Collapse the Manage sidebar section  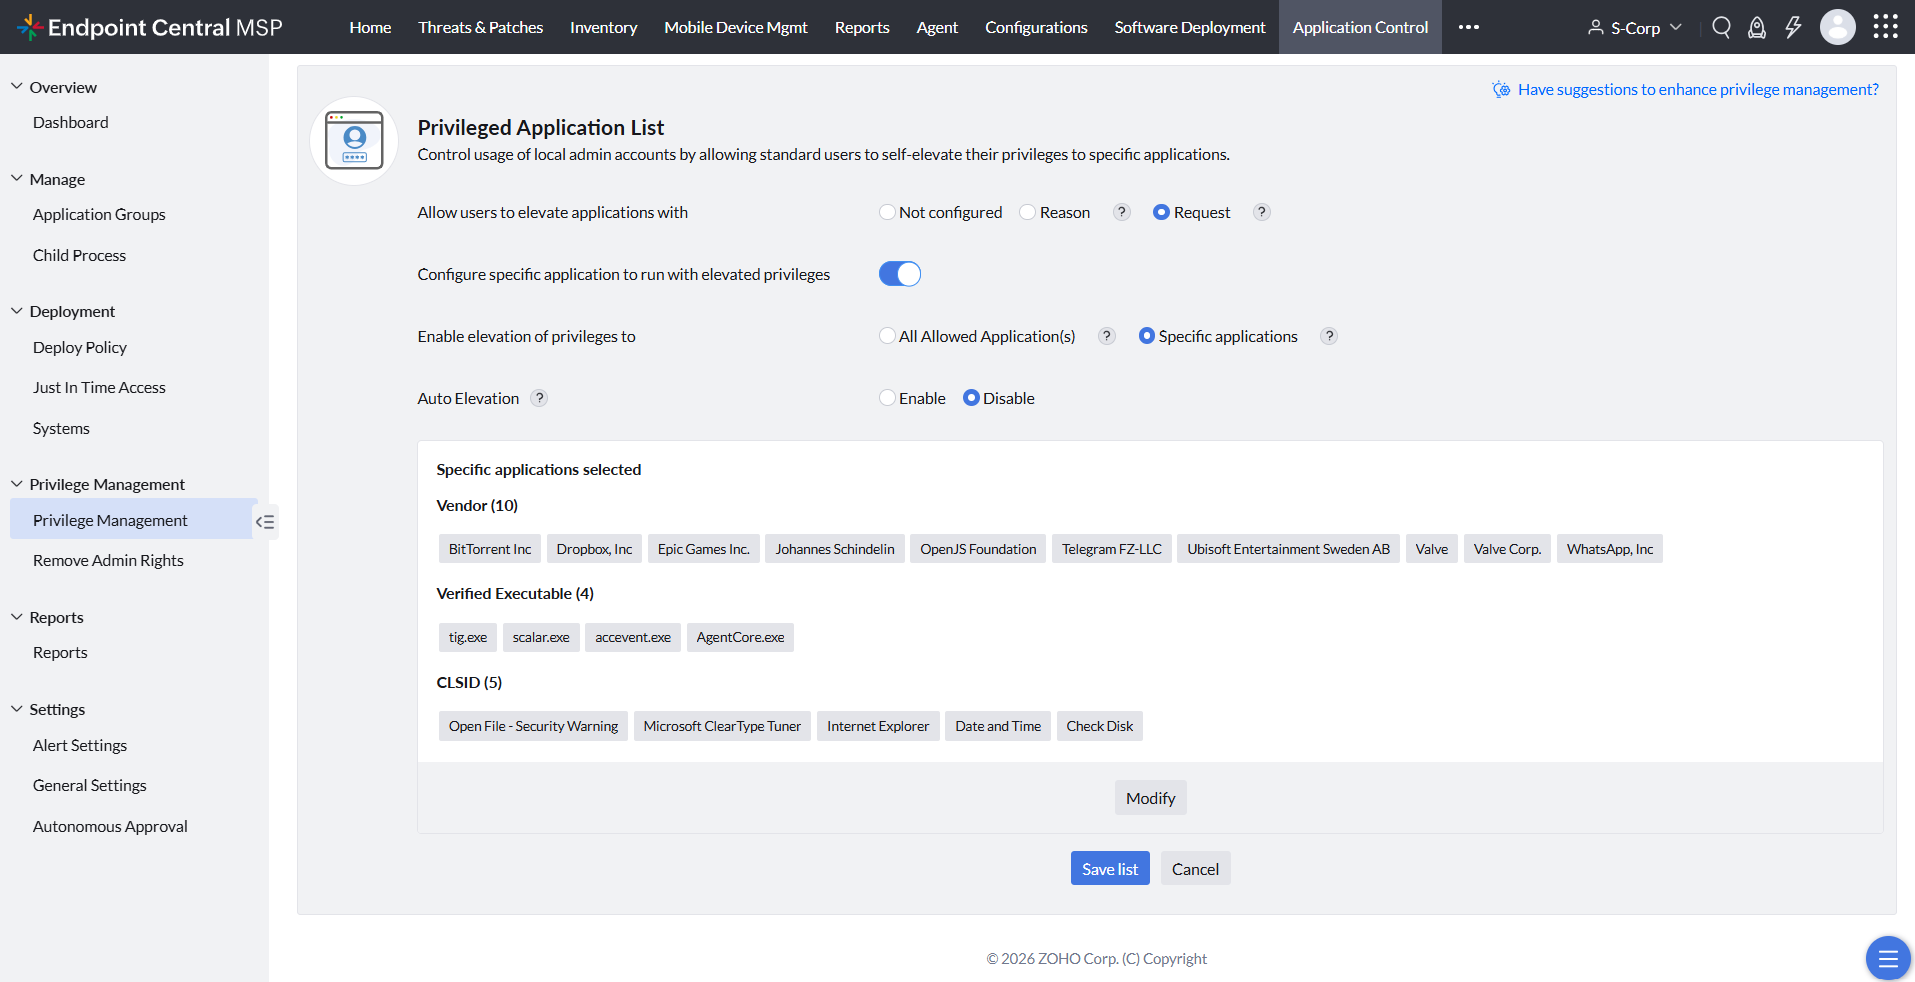(17, 179)
